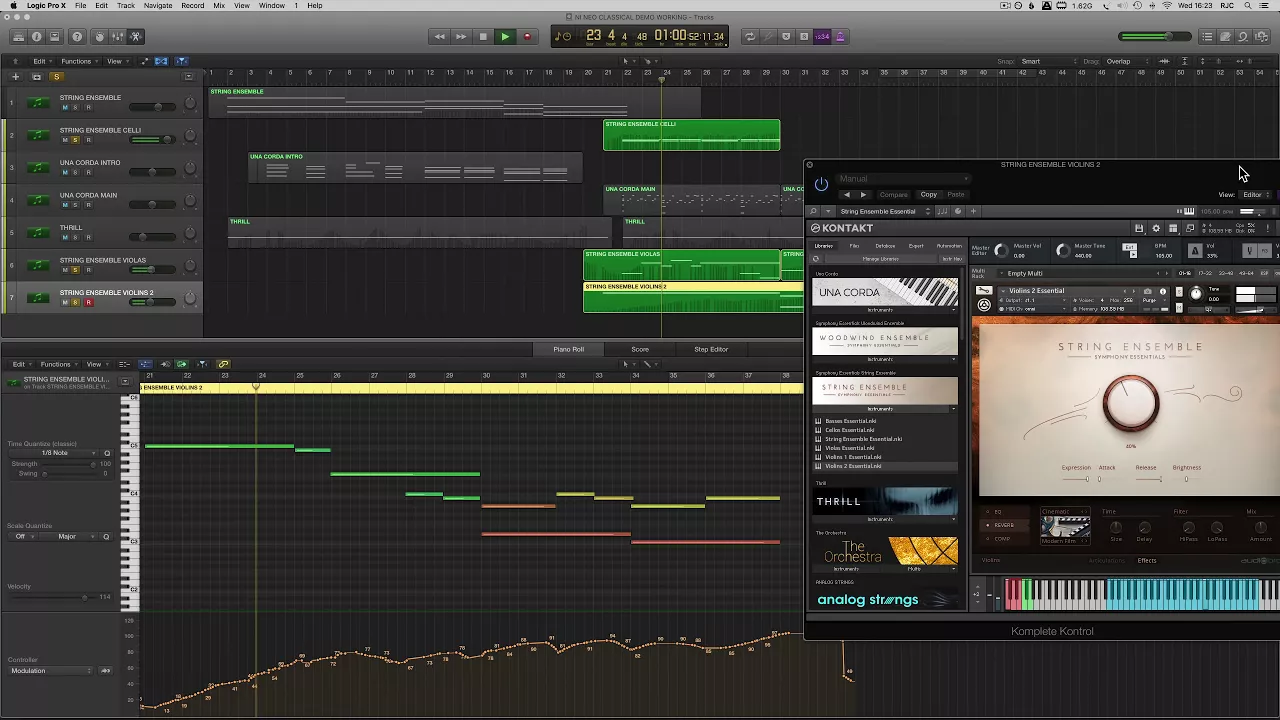Go to previous preset with left arrow
Viewport: 1280px width, 720px height.
click(x=847, y=195)
